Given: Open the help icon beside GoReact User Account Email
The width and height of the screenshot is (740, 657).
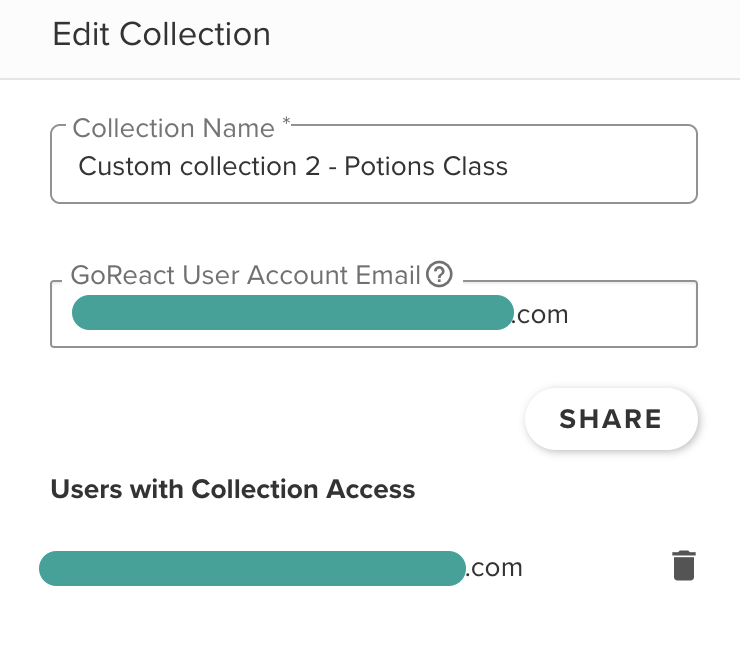Looking at the screenshot, I should coord(439,274).
